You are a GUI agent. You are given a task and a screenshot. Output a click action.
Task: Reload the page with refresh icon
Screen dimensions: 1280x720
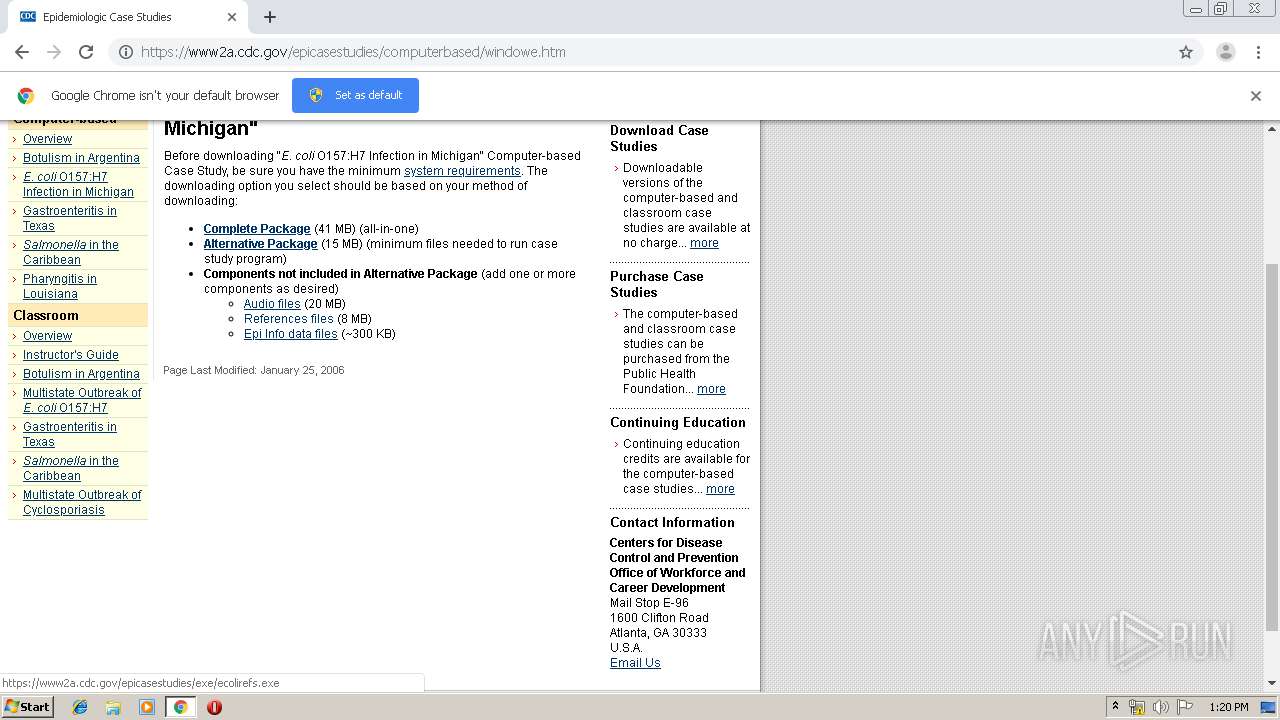coord(86,52)
